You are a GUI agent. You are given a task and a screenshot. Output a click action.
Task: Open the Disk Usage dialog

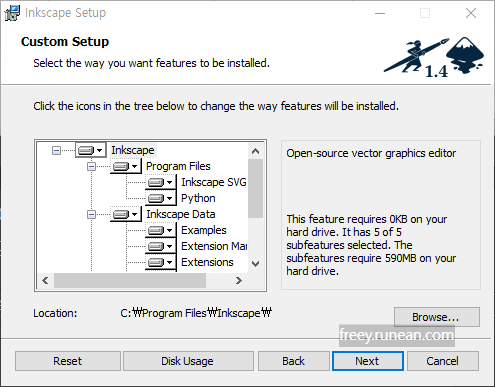pos(188,361)
